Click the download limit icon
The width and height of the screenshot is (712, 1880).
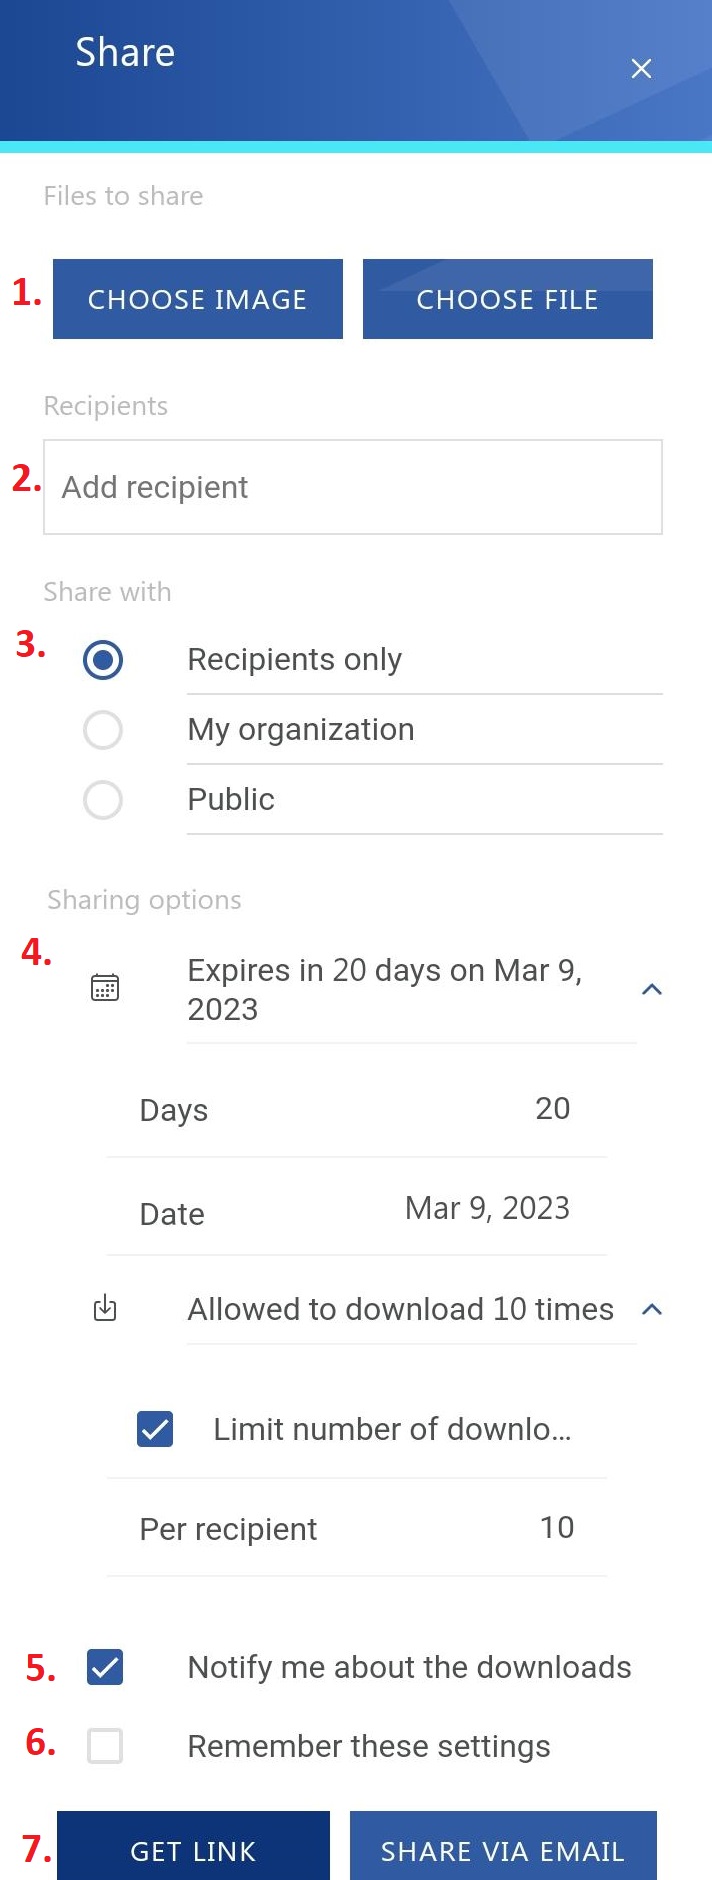pyautogui.click(x=105, y=1308)
